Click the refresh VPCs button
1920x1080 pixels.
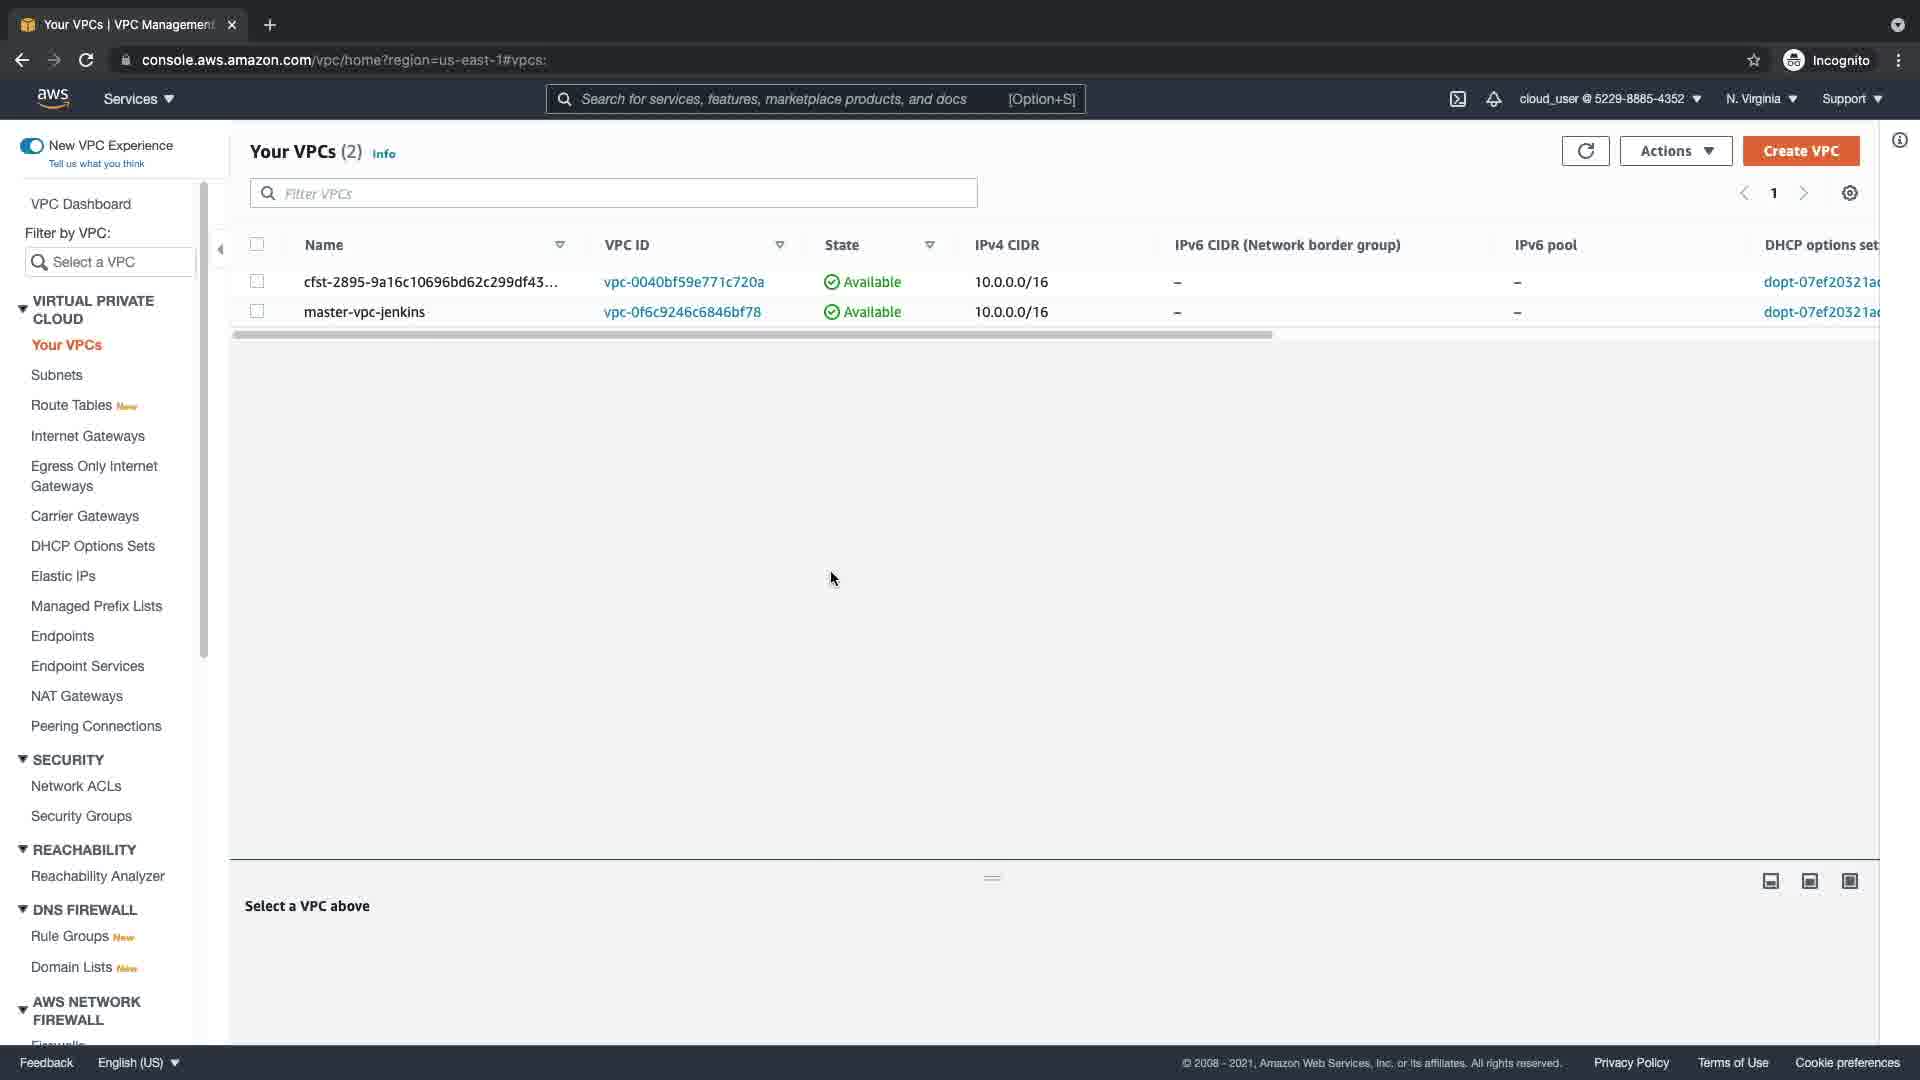(1585, 151)
